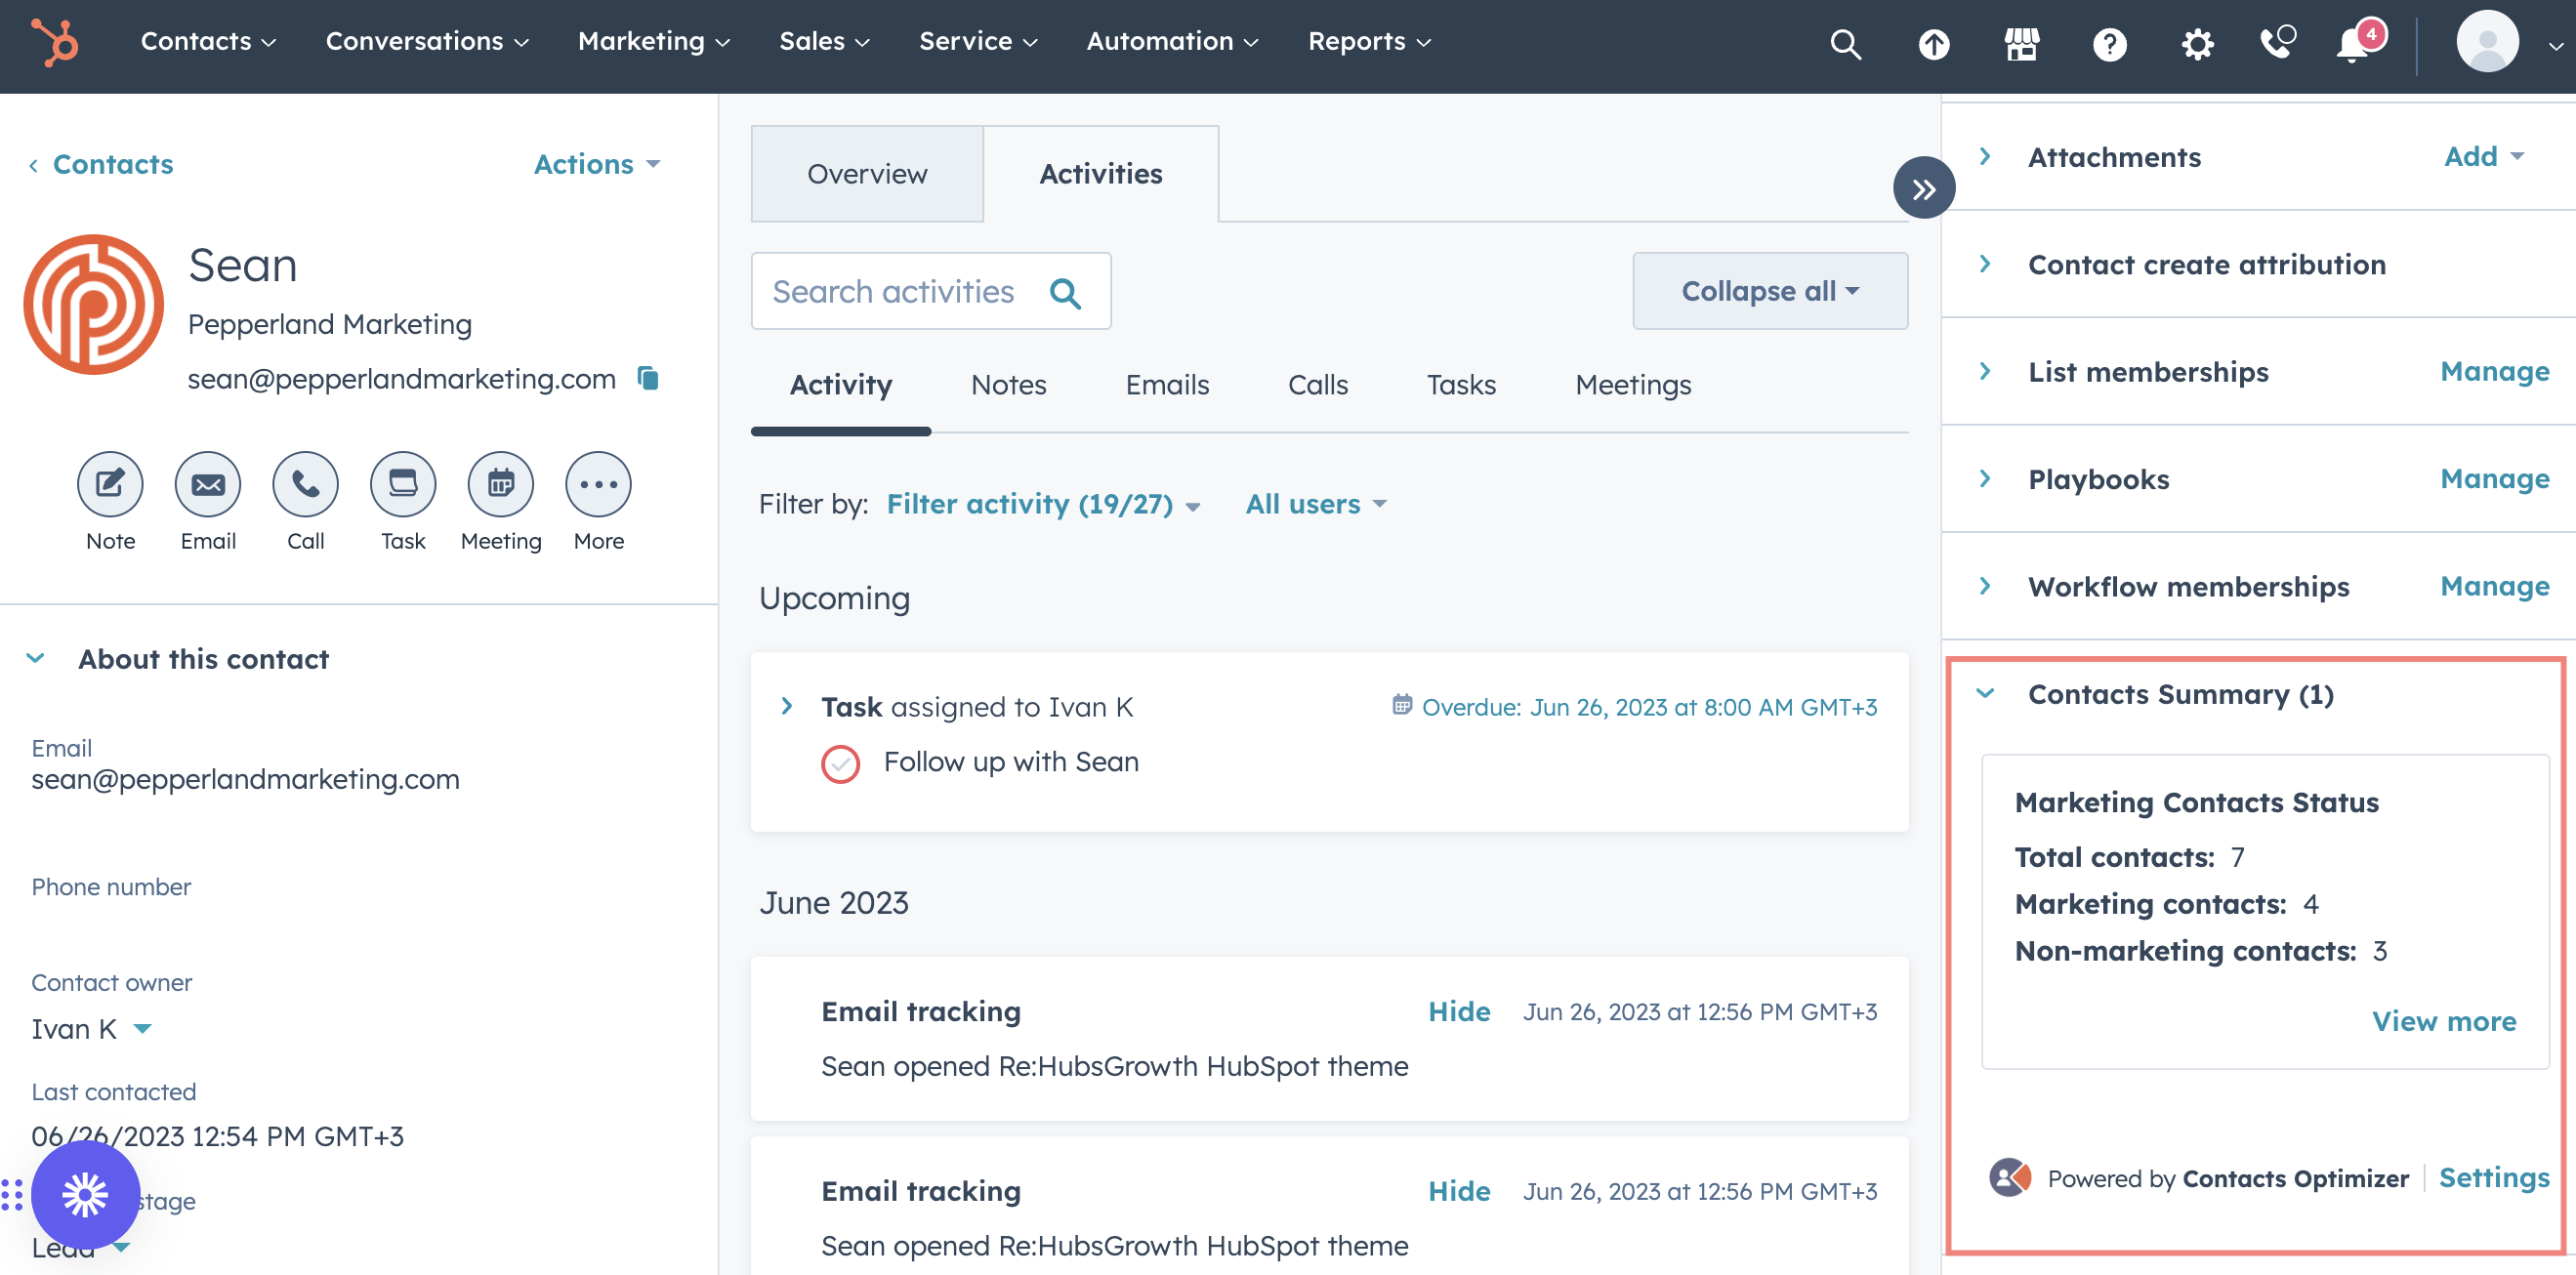
Task: Switch to the Emails sub-tab
Action: (x=1166, y=385)
